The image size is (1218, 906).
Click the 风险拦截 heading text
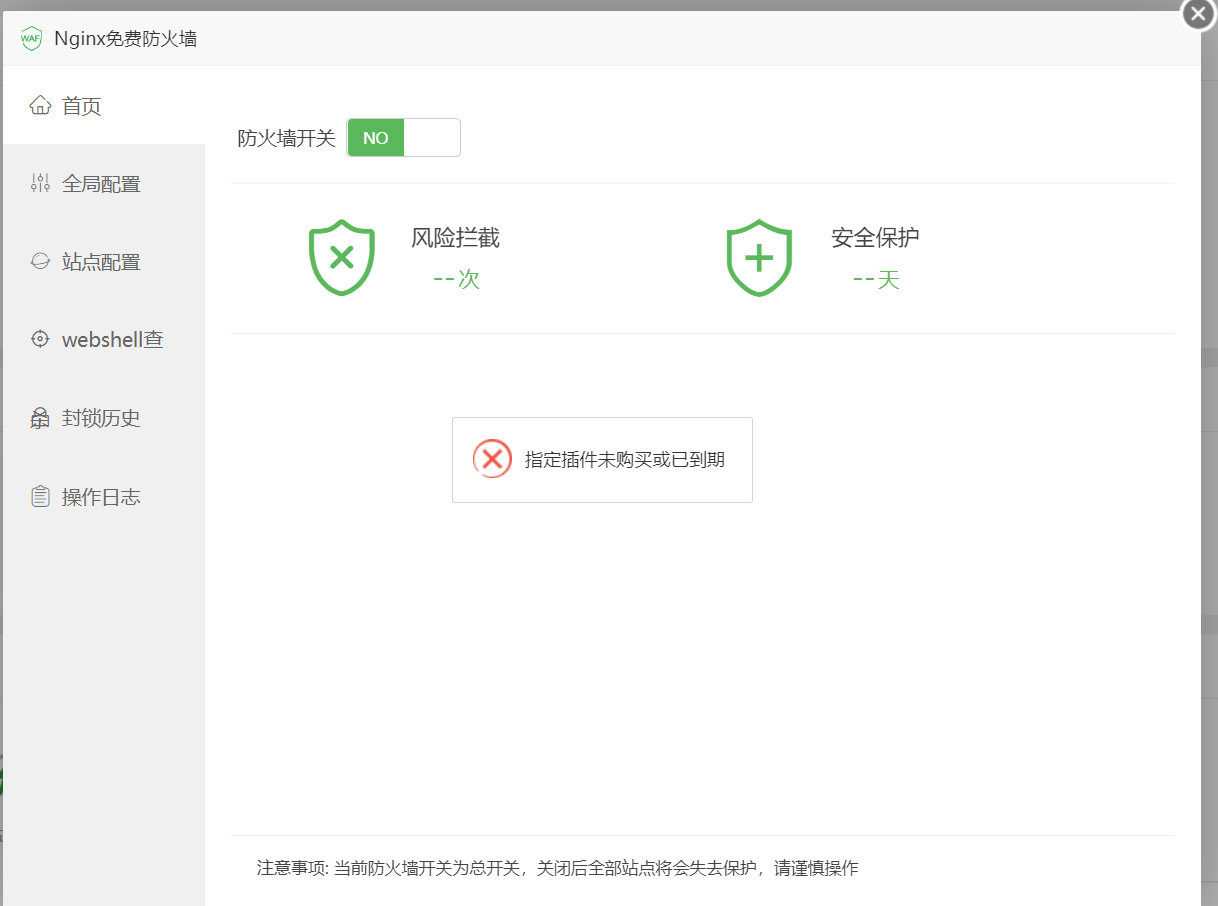[x=455, y=238]
